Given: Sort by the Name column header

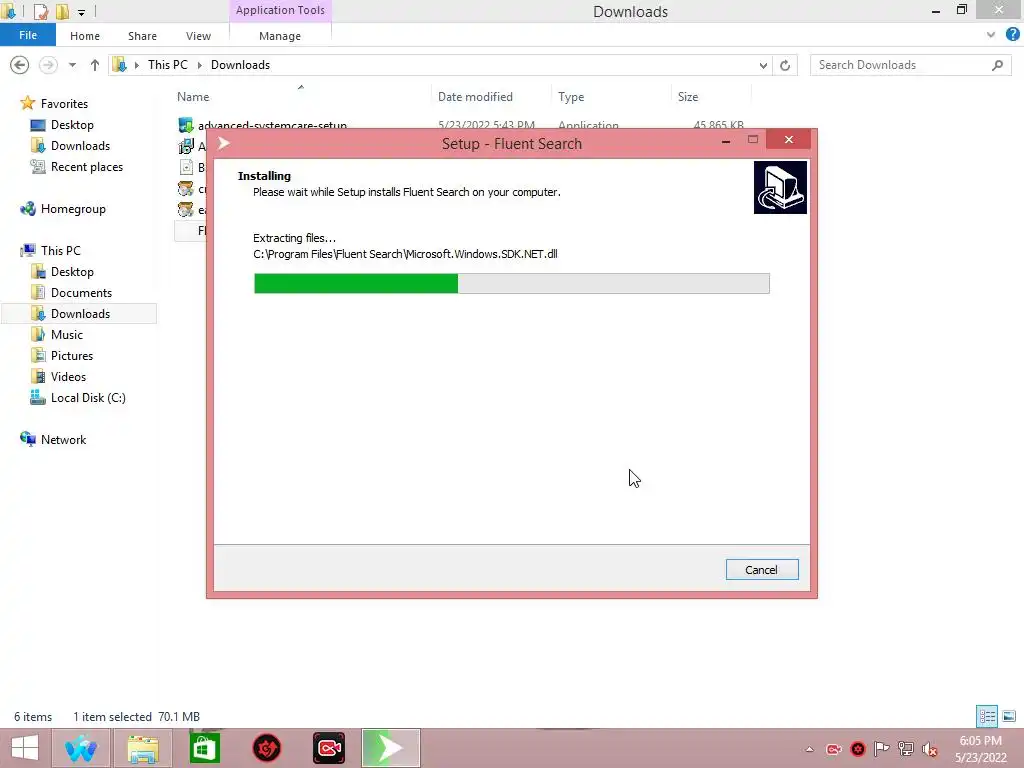Looking at the screenshot, I should tap(193, 97).
